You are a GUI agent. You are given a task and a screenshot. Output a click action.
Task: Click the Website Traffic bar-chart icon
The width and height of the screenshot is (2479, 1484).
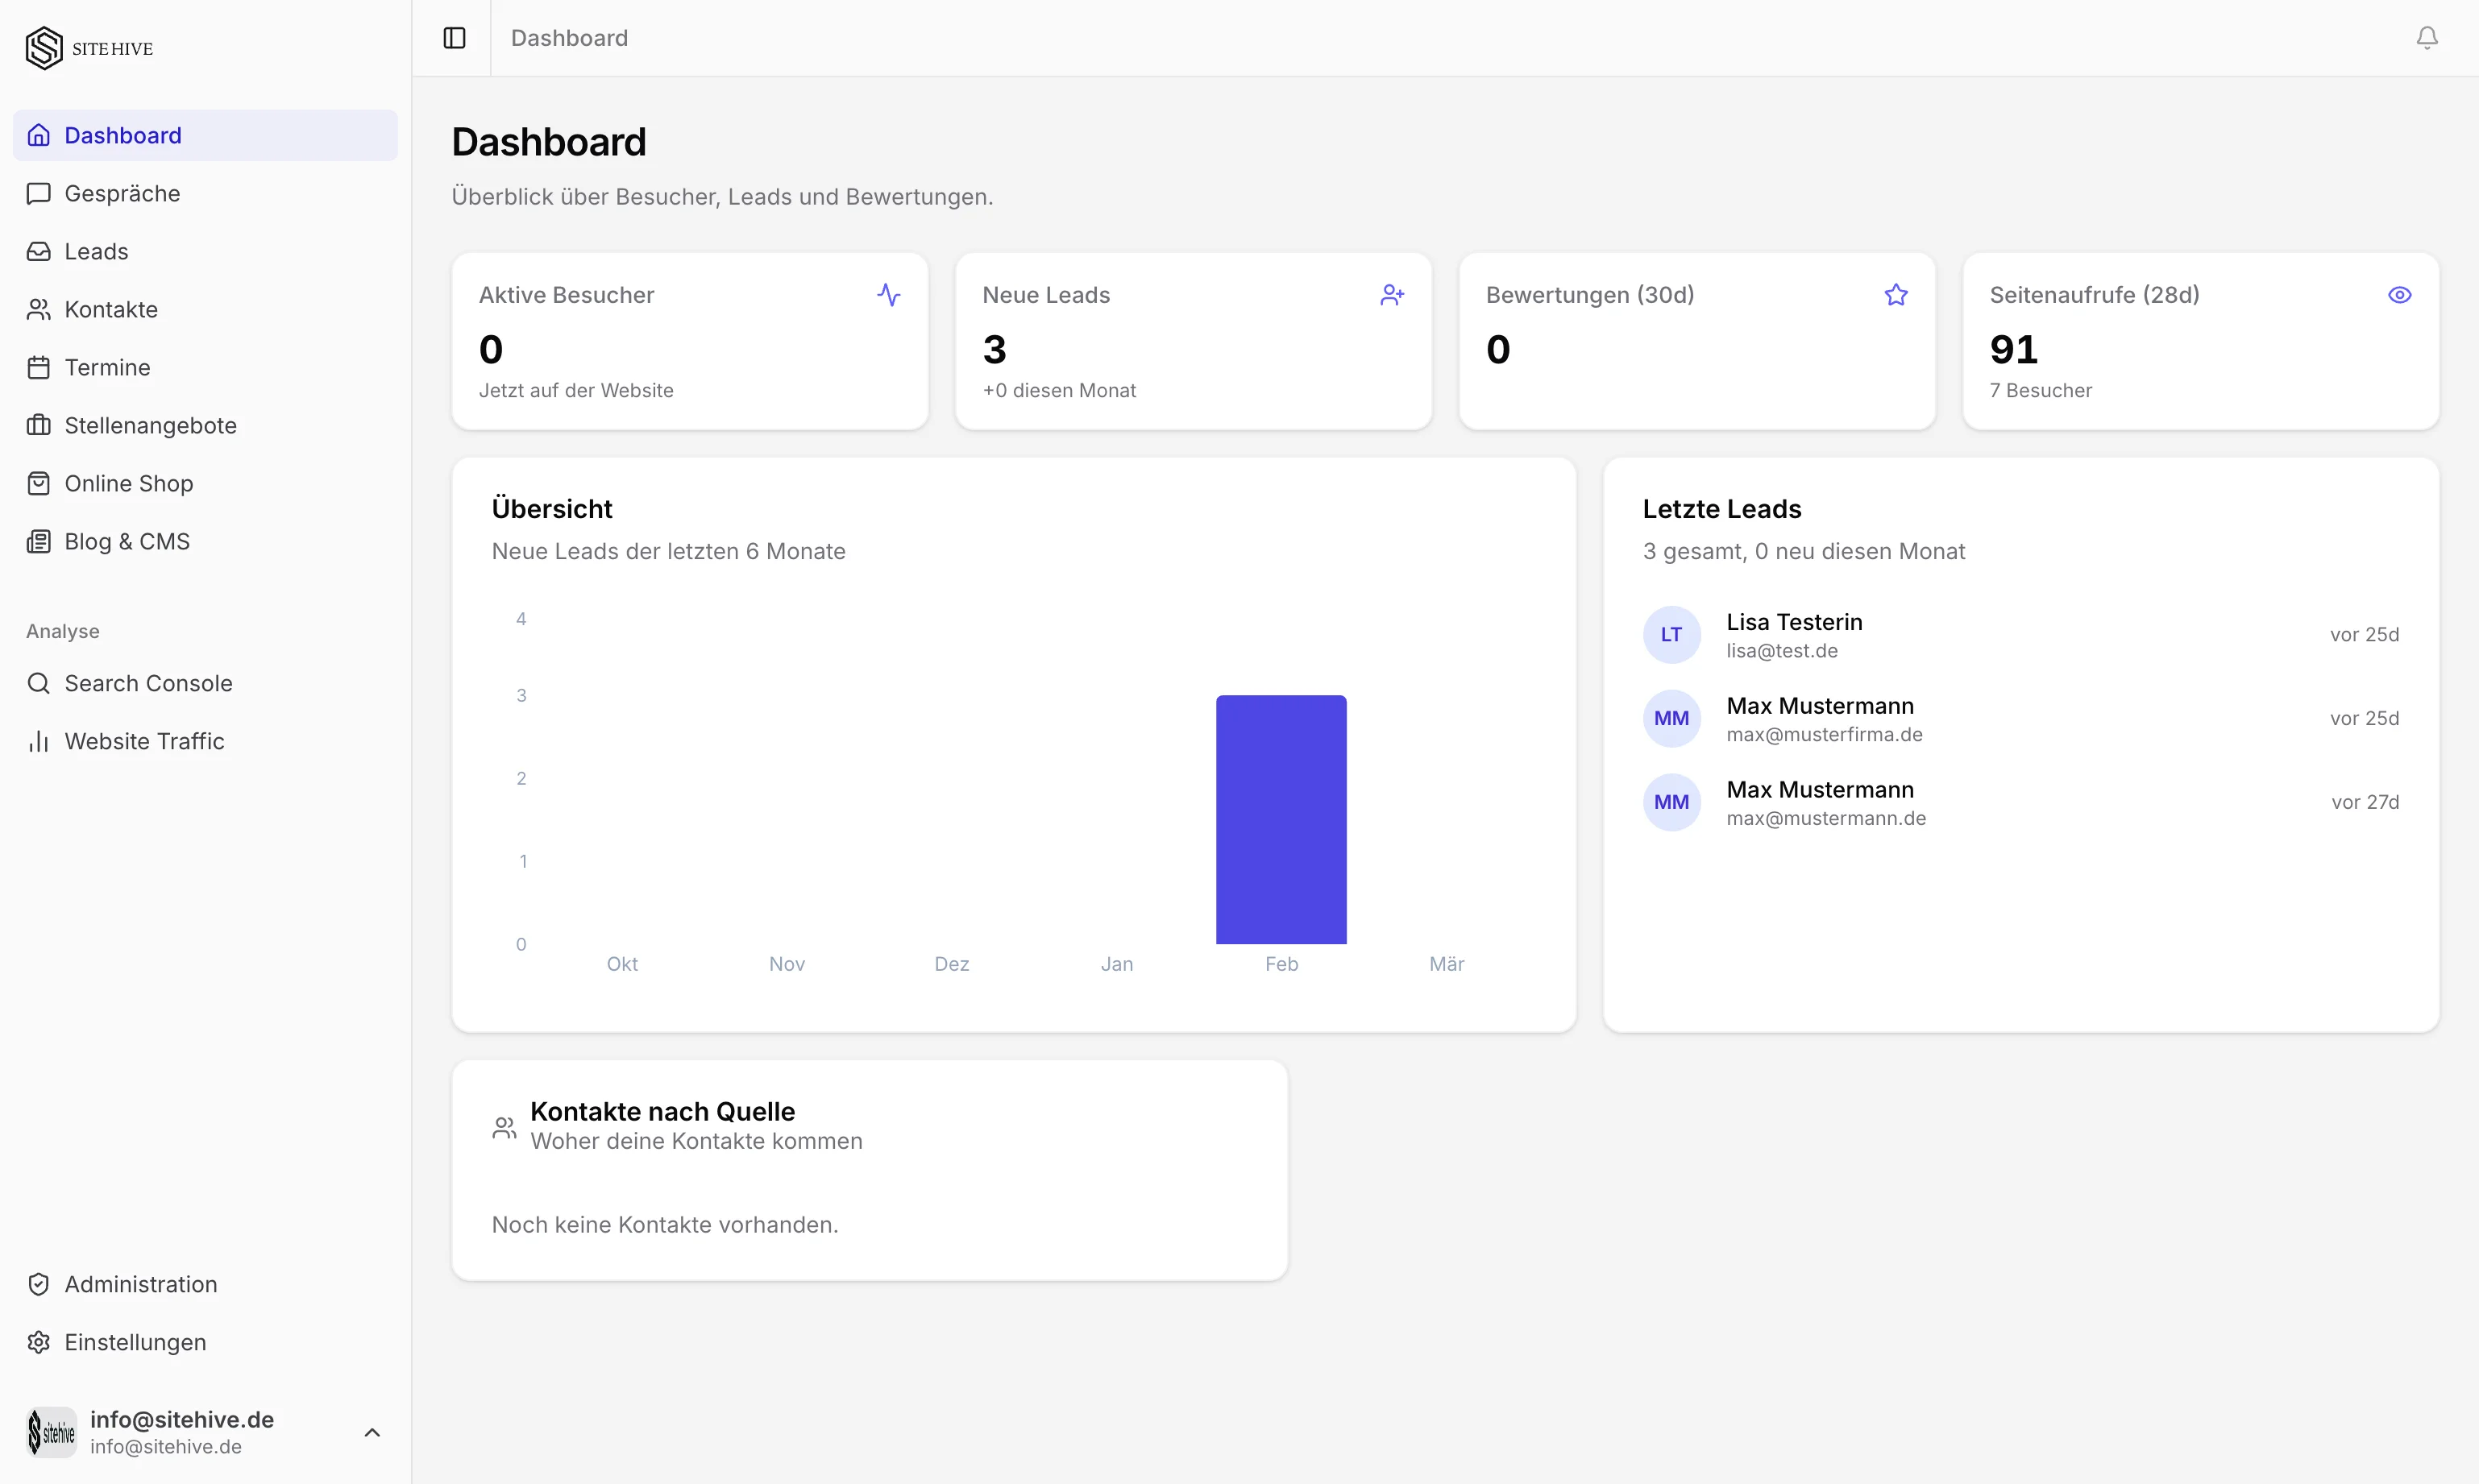click(x=38, y=741)
